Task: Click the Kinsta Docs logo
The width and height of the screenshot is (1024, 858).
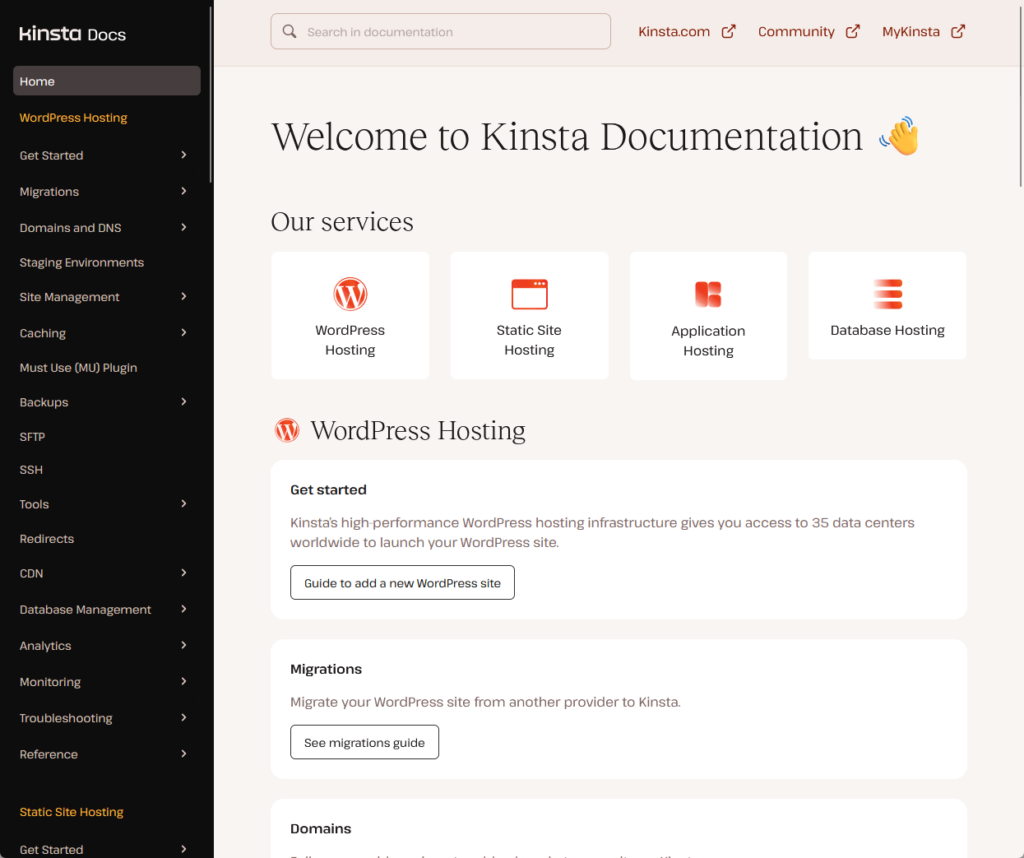Action: click(72, 34)
